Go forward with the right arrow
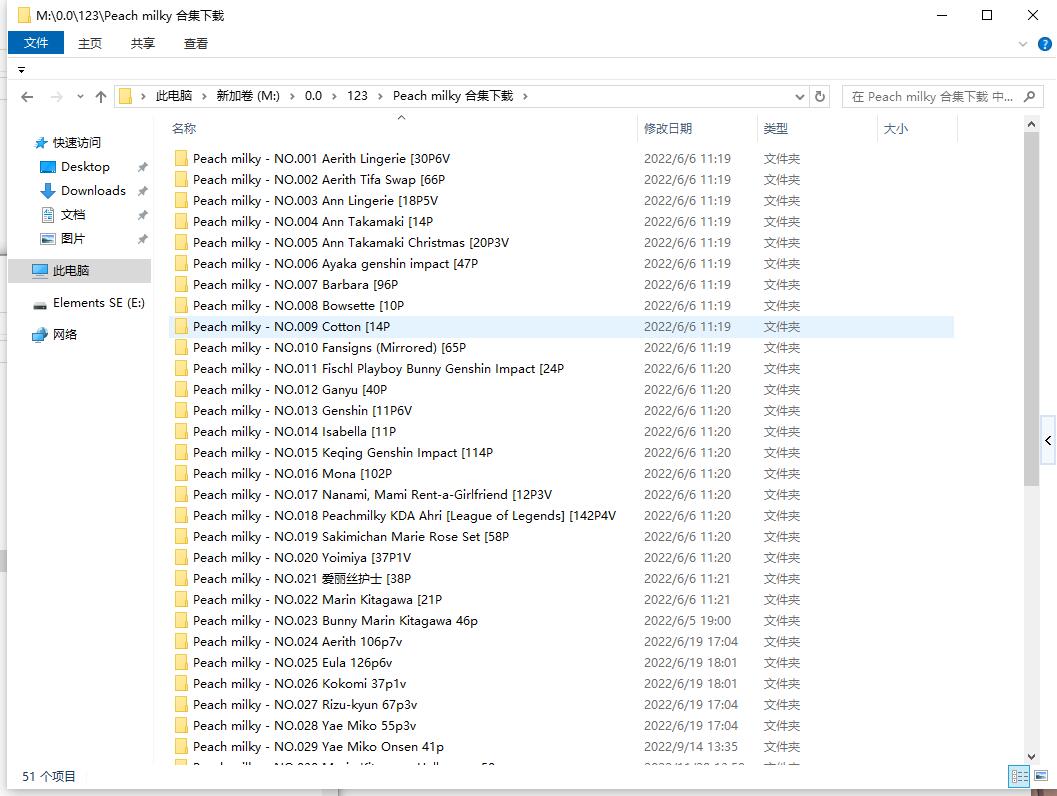The height and width of the screenshot is (796, 1057). coord(57,97)
